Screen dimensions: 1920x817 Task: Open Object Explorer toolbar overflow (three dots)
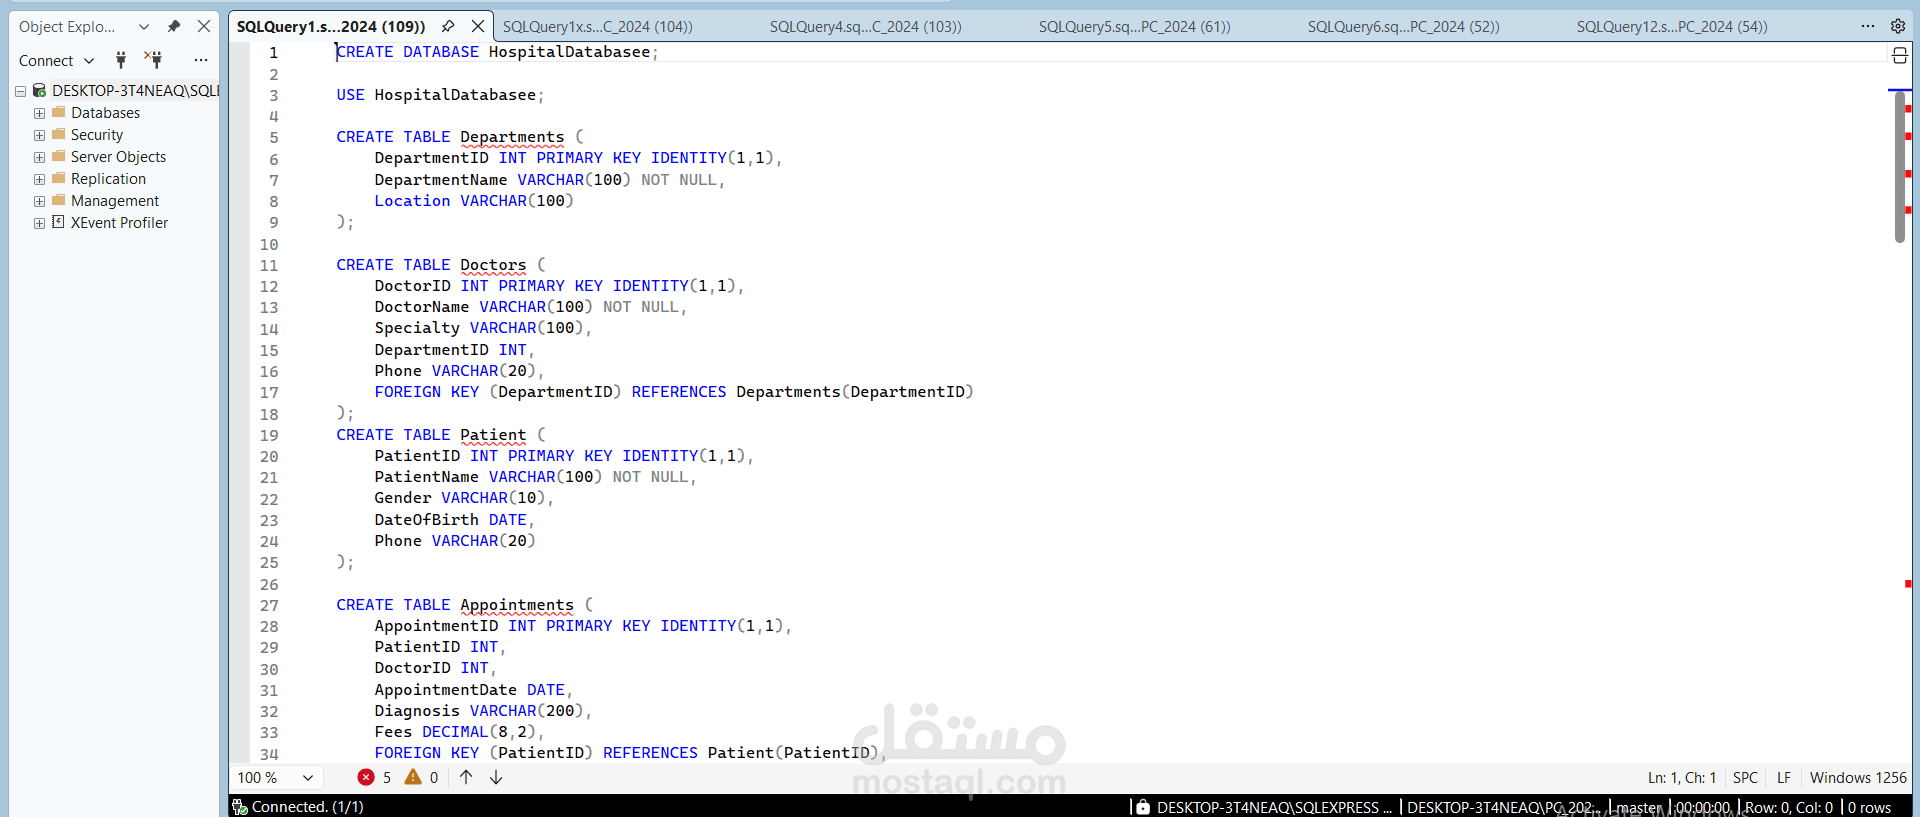click(x=201, y=60)
